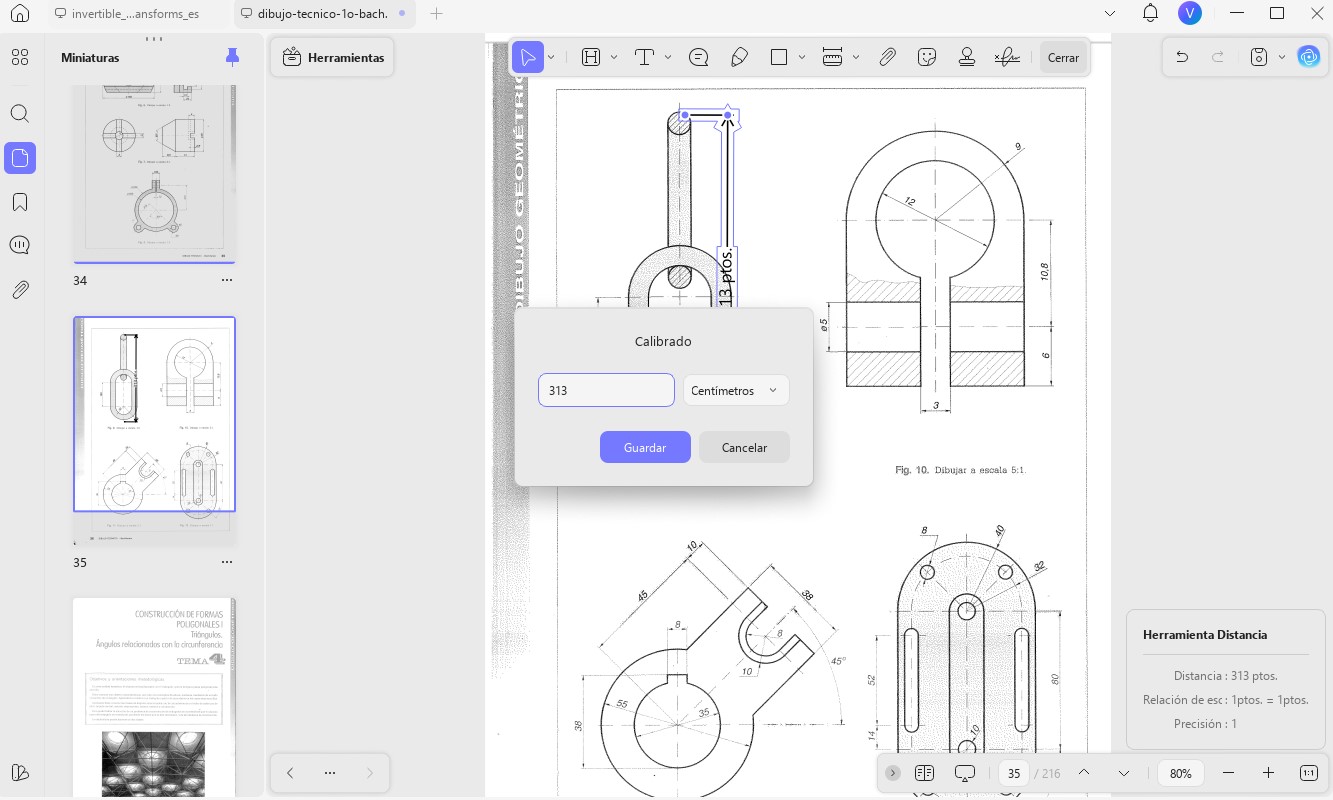Open the 80% zoom level field
The image size is (1333, 800).
coord(1181,773)
